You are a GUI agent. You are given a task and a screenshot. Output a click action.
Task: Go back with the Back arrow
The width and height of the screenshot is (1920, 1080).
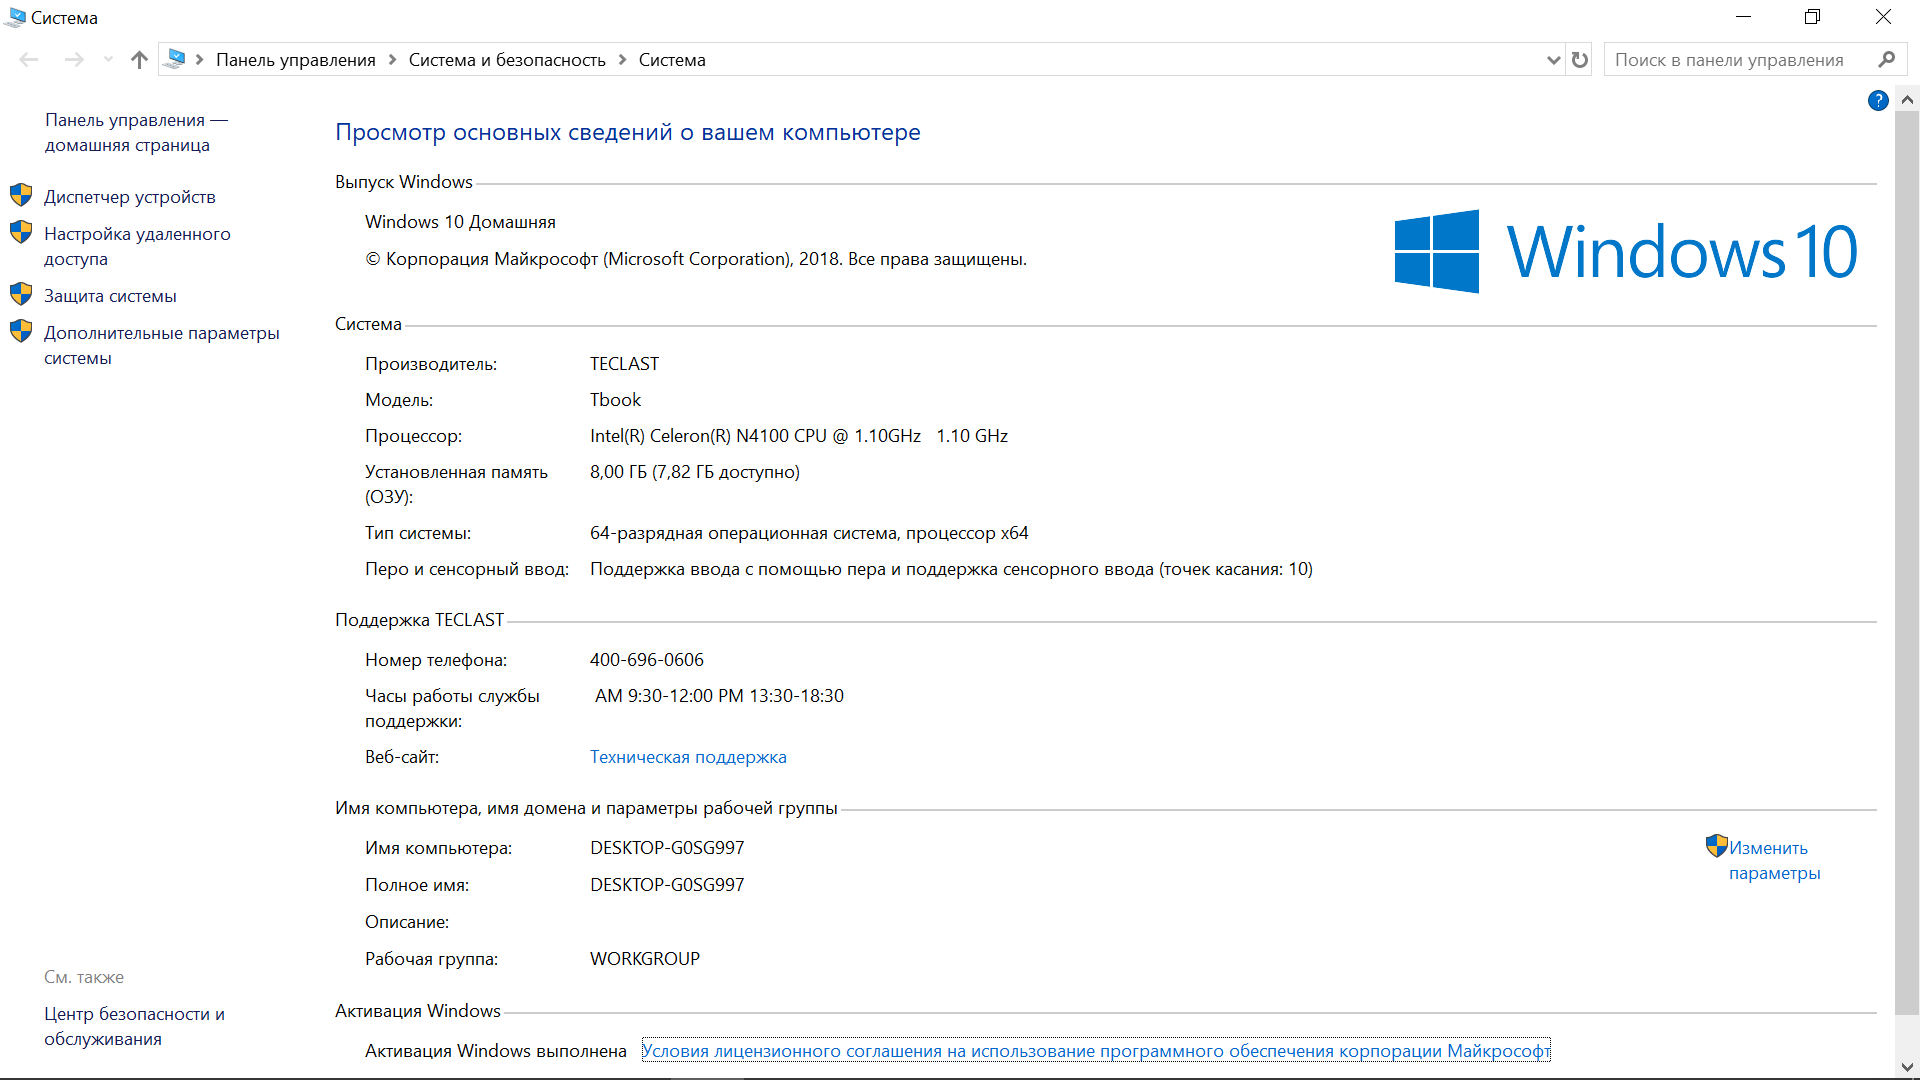29,60
